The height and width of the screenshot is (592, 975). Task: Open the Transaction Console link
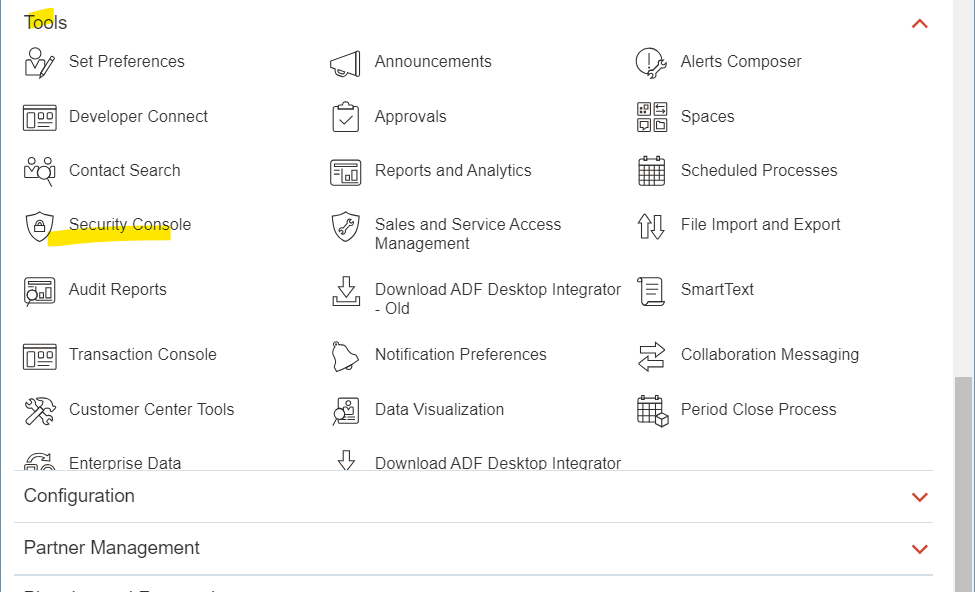[142, 355]
